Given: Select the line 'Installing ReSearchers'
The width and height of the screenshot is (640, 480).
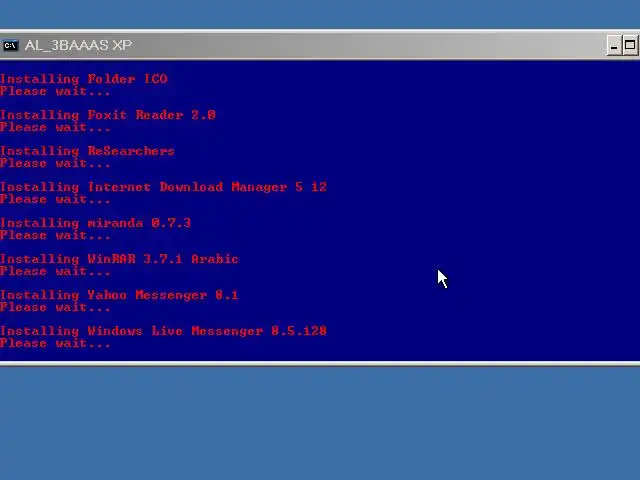Looking at the screenshot, I should pos(87,151).
